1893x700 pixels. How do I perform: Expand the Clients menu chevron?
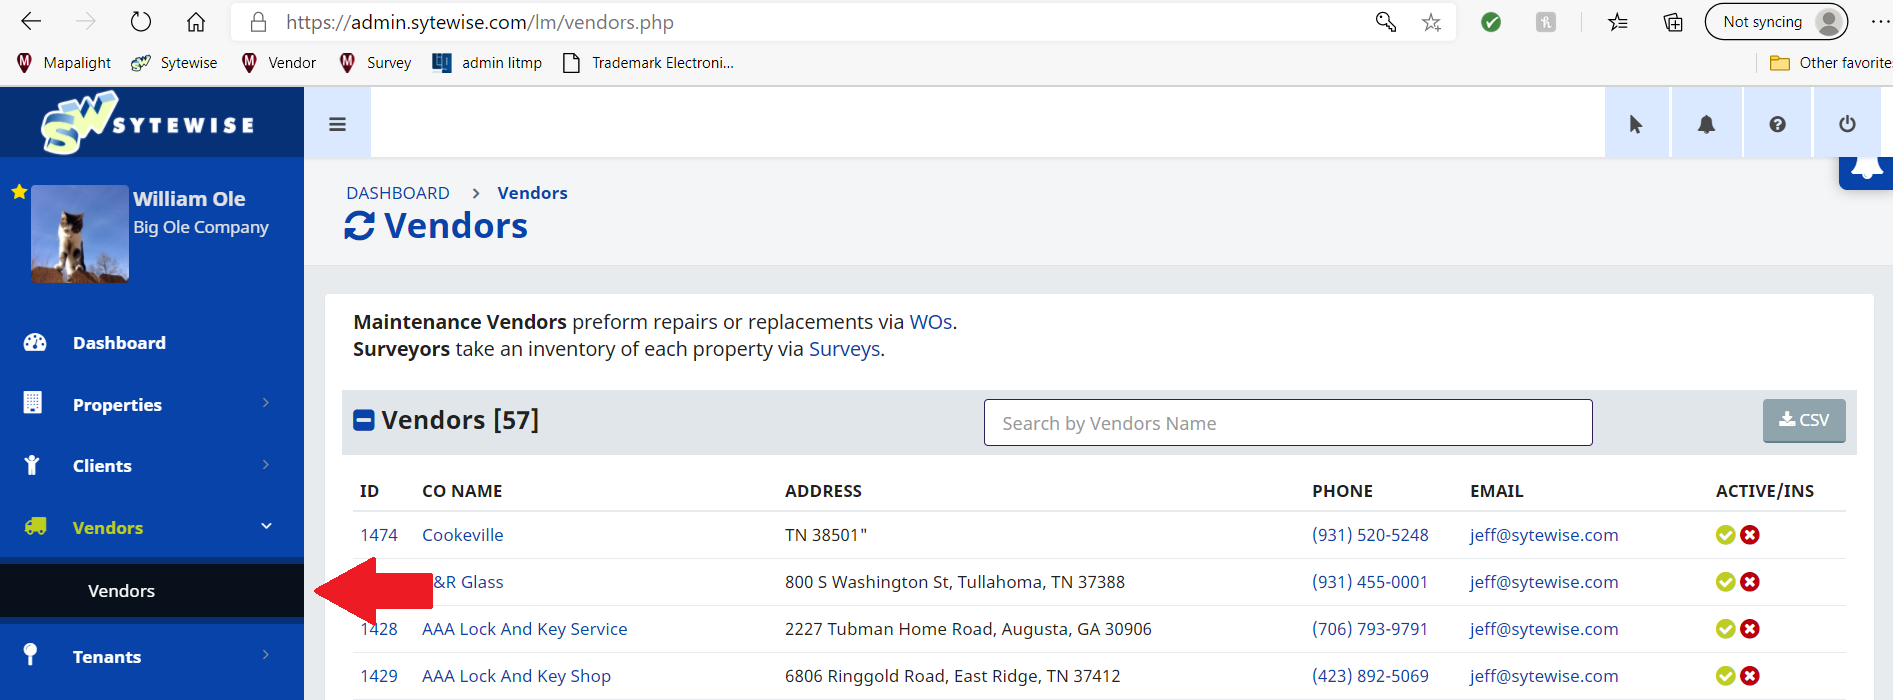[x=266, y=465]
